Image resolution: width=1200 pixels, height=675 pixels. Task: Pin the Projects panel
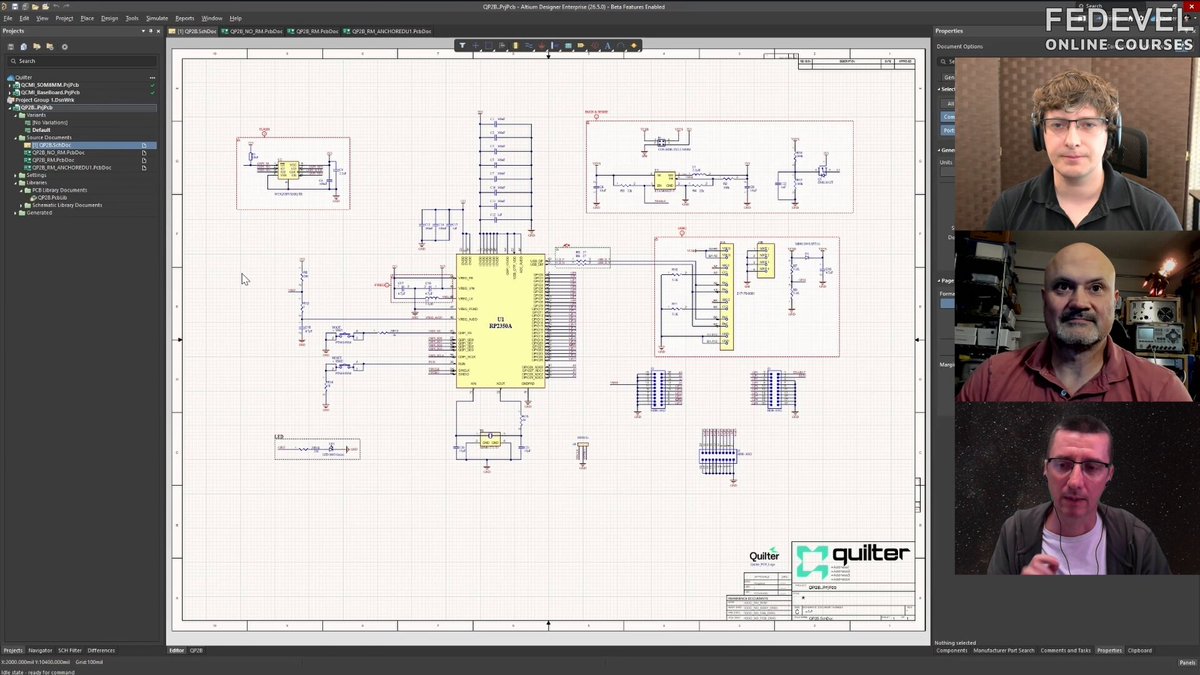coord(152,31)
